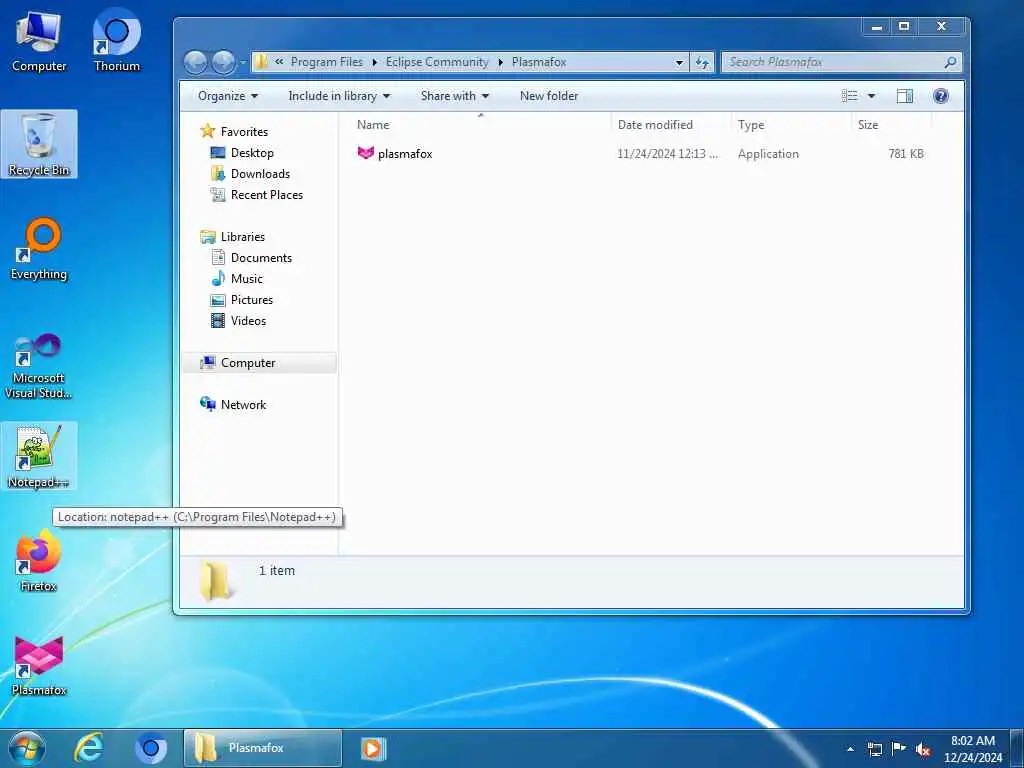Click the network tray icon
Screen dimensions: 1024x768
(874, 749)
